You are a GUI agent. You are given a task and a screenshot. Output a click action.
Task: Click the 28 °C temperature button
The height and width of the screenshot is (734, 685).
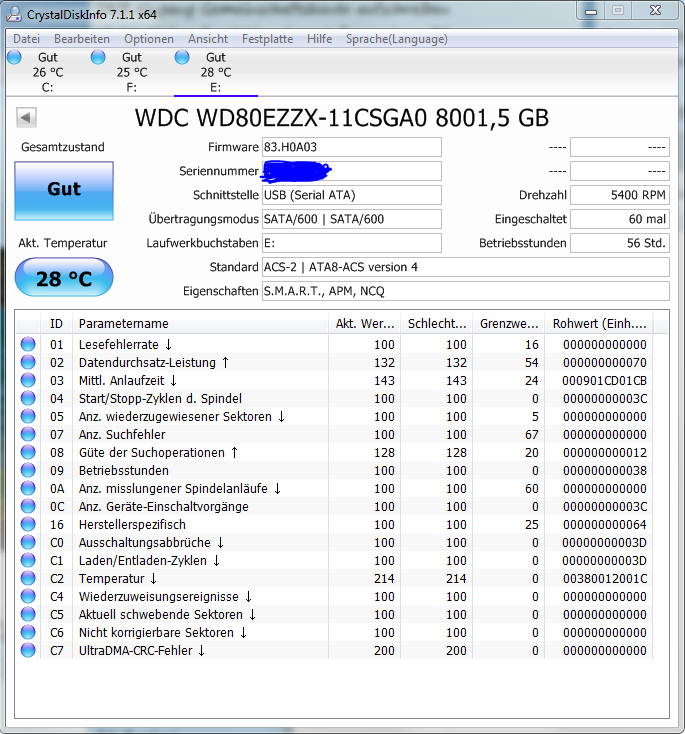pyautogui.click(x=64, y=278)
